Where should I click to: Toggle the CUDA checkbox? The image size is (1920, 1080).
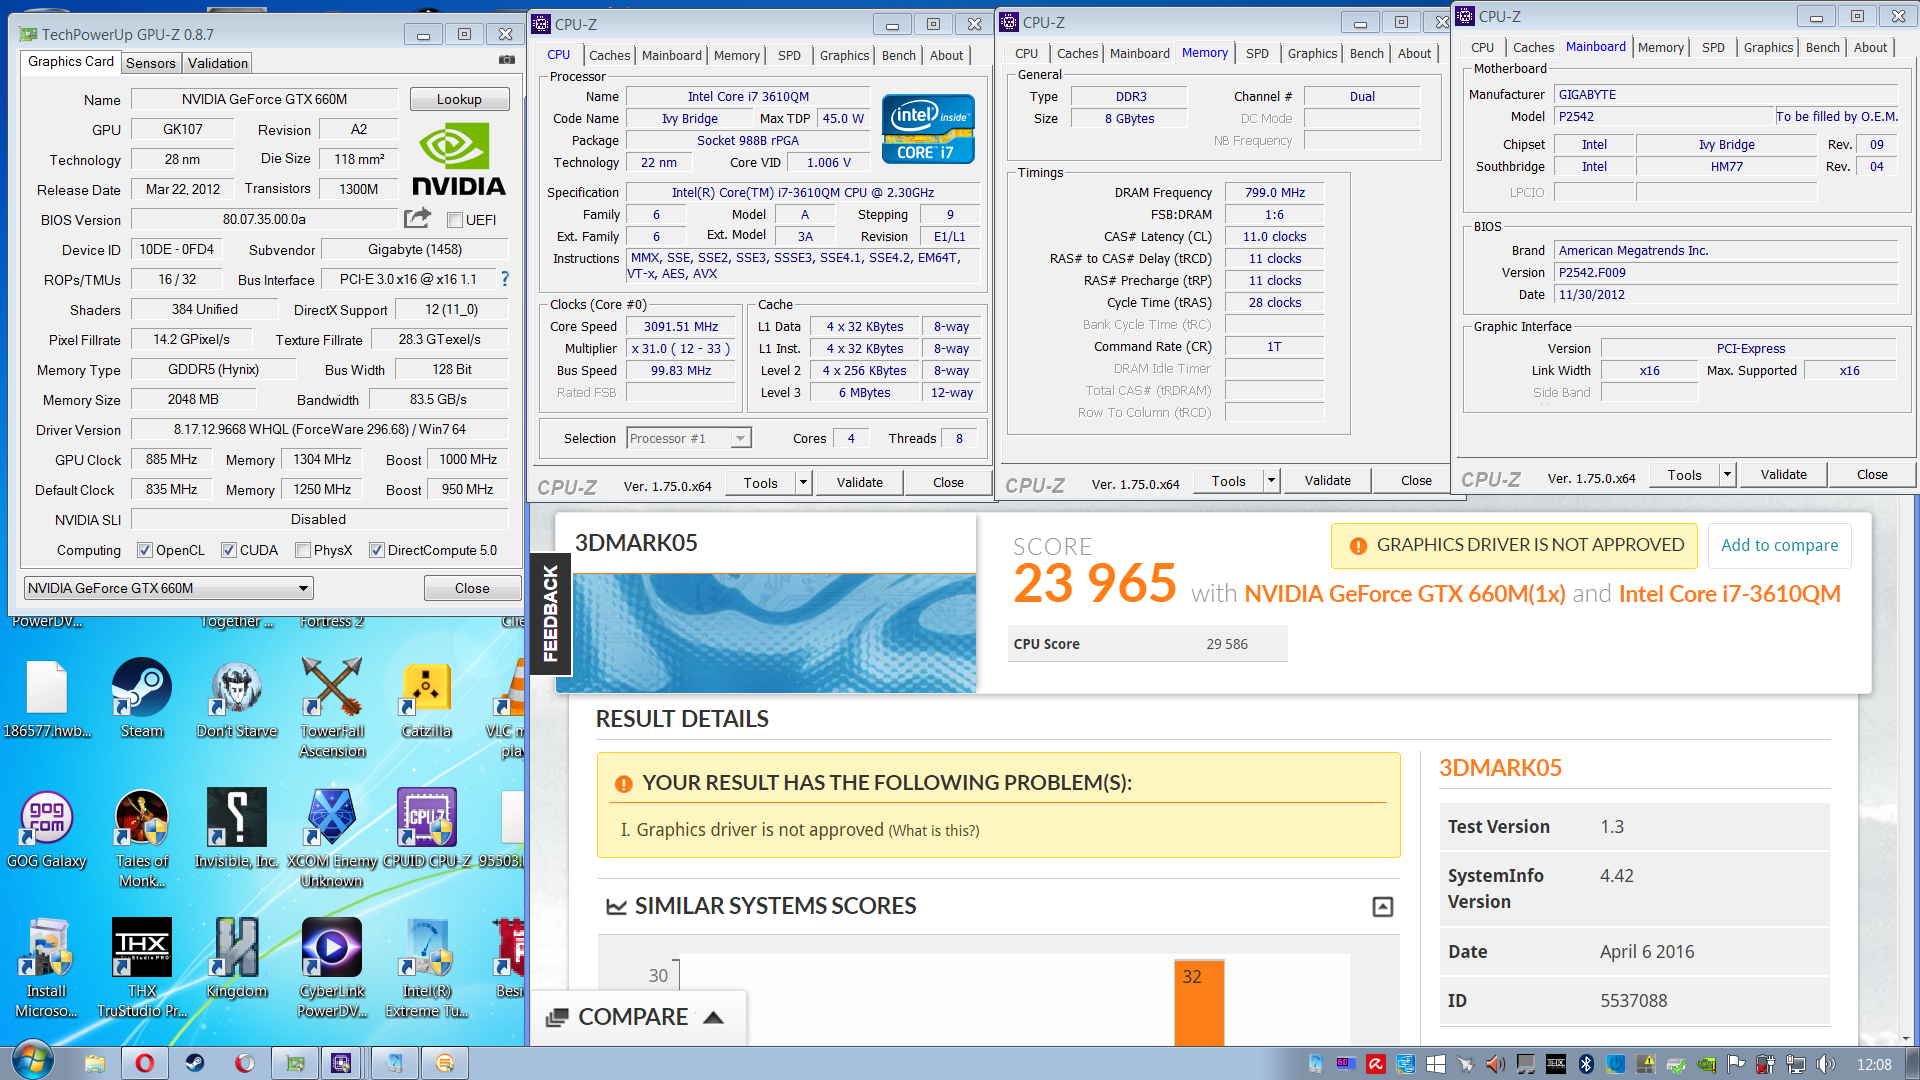click(x=229, y=550)
